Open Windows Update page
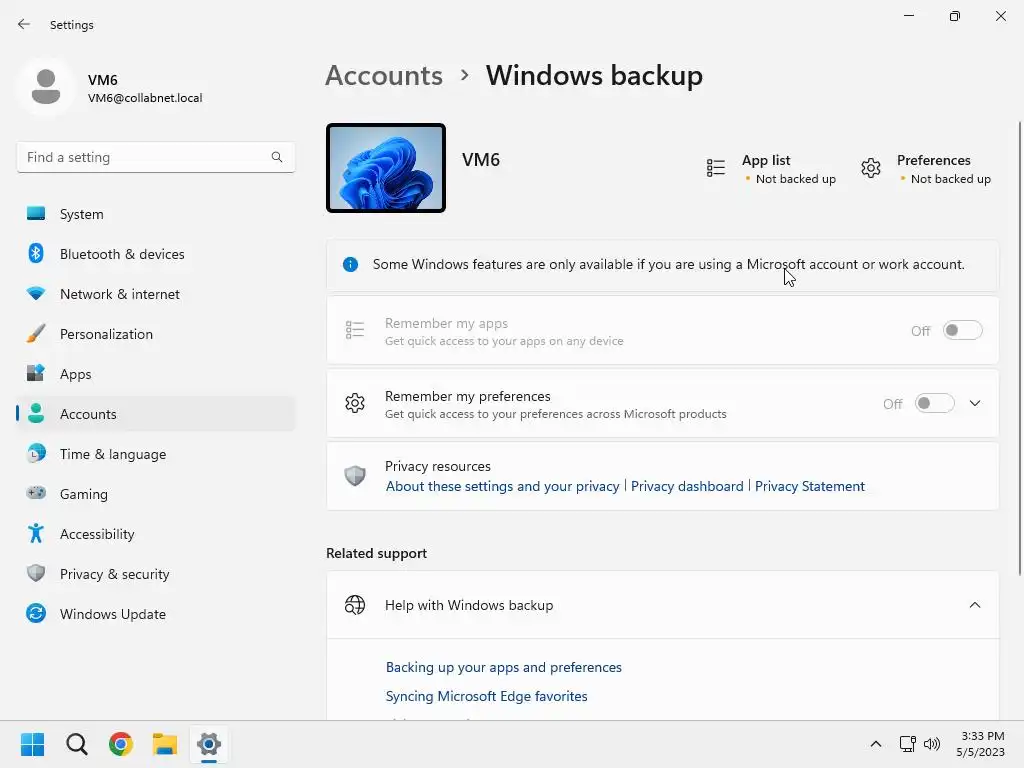 [156, 614]
